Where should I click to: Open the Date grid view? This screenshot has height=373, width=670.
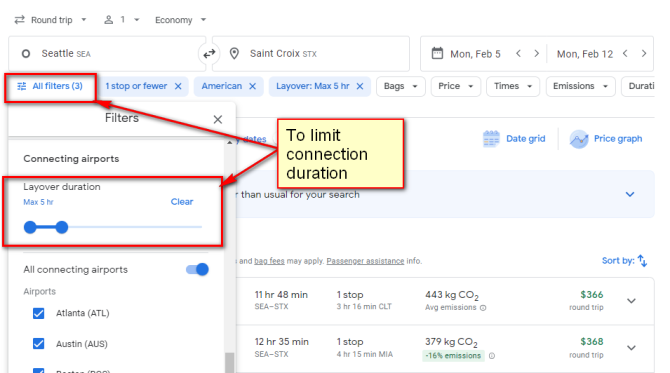coord(514,139)
